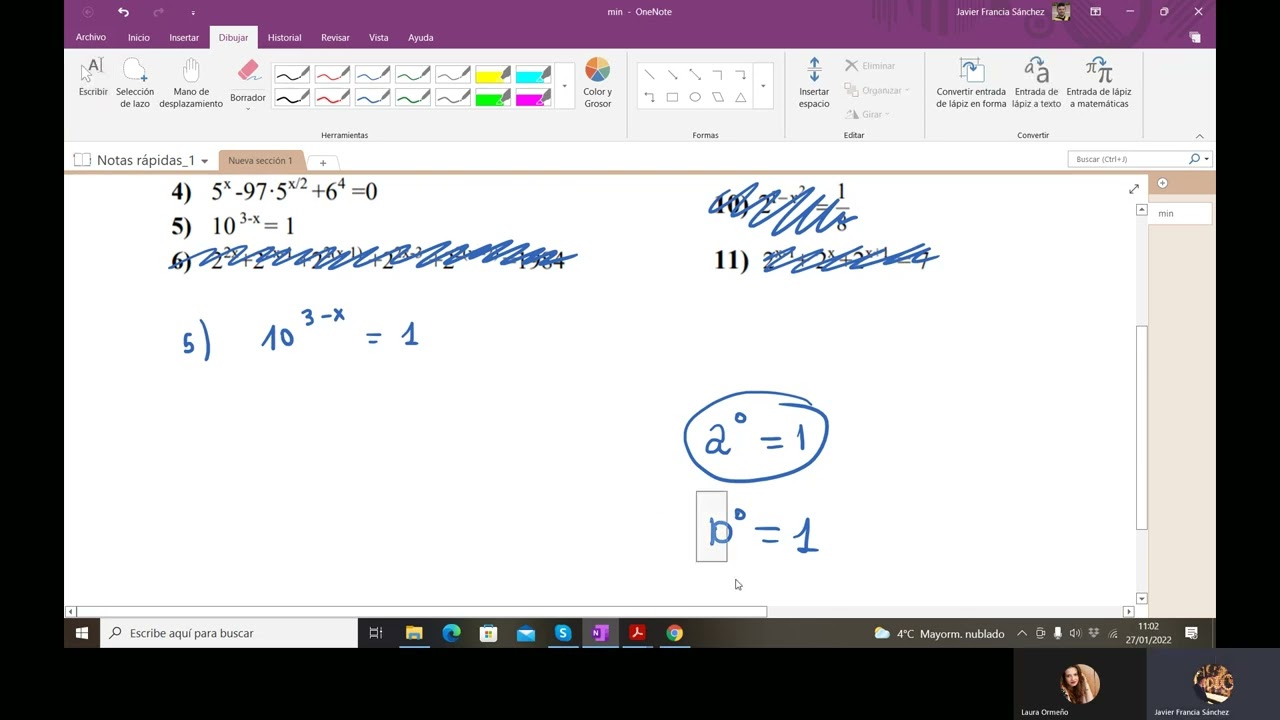Image resolution: width=1280 pixels, height=720 pixels.
Task: Switch to the Revisar tab
Action: pos(335,38)
